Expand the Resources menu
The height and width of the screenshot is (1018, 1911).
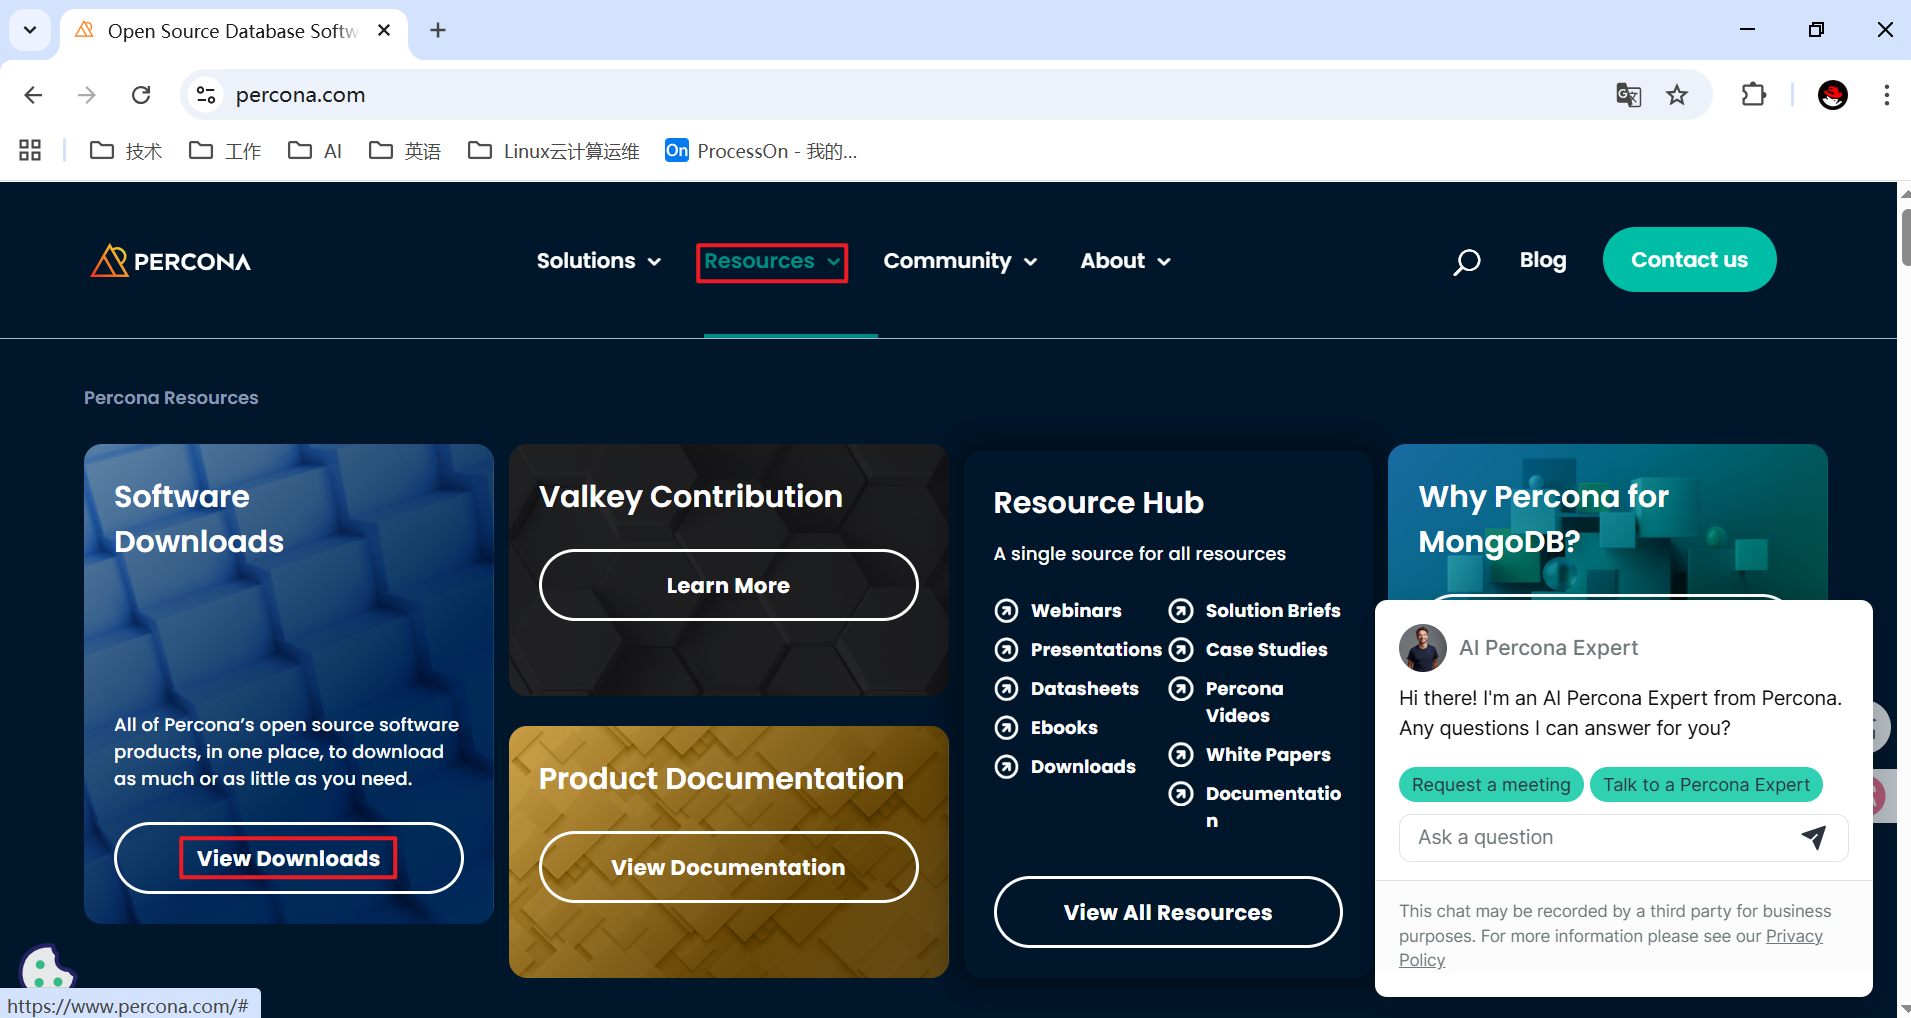click(772, 262)
